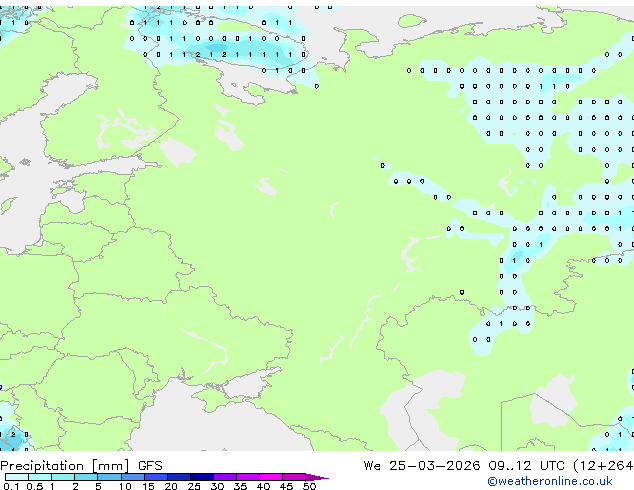Click the 'Precipitation [mm]' title text
The width and height of the screenshot is (634, 490).
(x=65, y=466)
